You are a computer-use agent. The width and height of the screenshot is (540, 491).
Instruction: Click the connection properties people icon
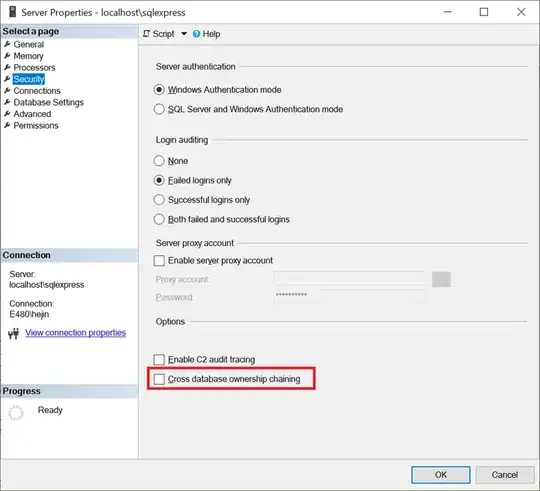13,333
